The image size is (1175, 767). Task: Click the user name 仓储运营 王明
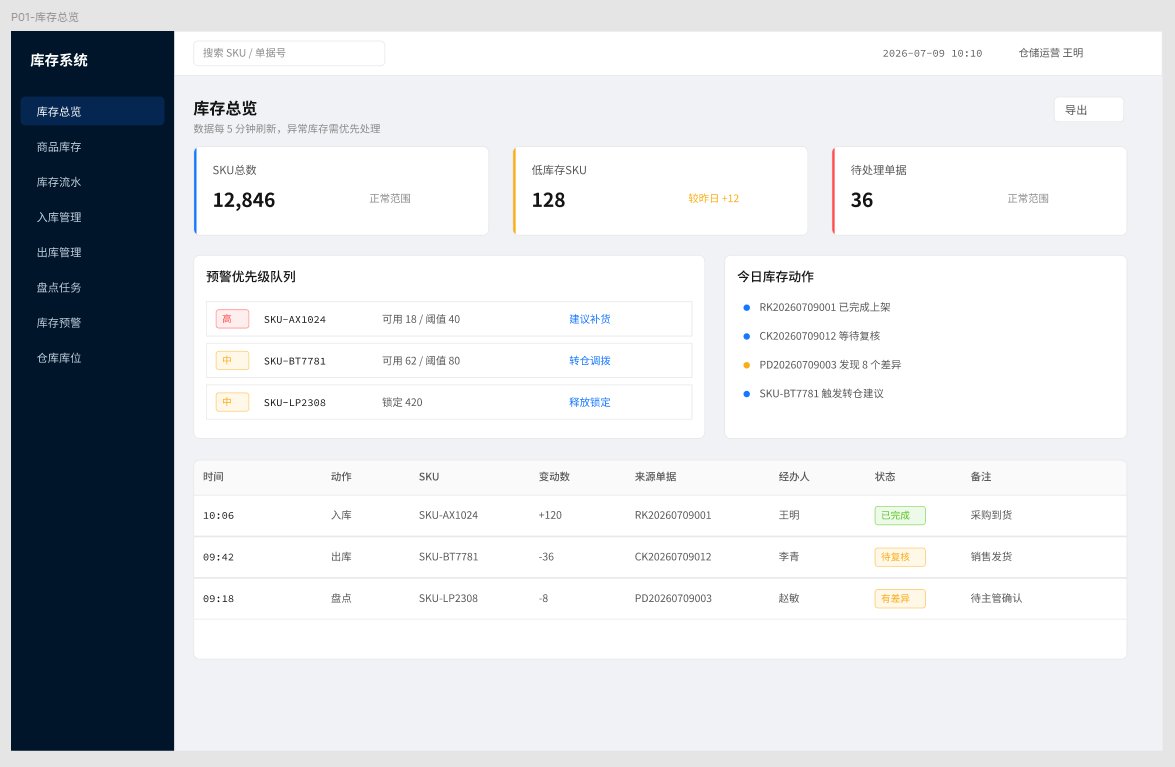tap(1051, 53)
